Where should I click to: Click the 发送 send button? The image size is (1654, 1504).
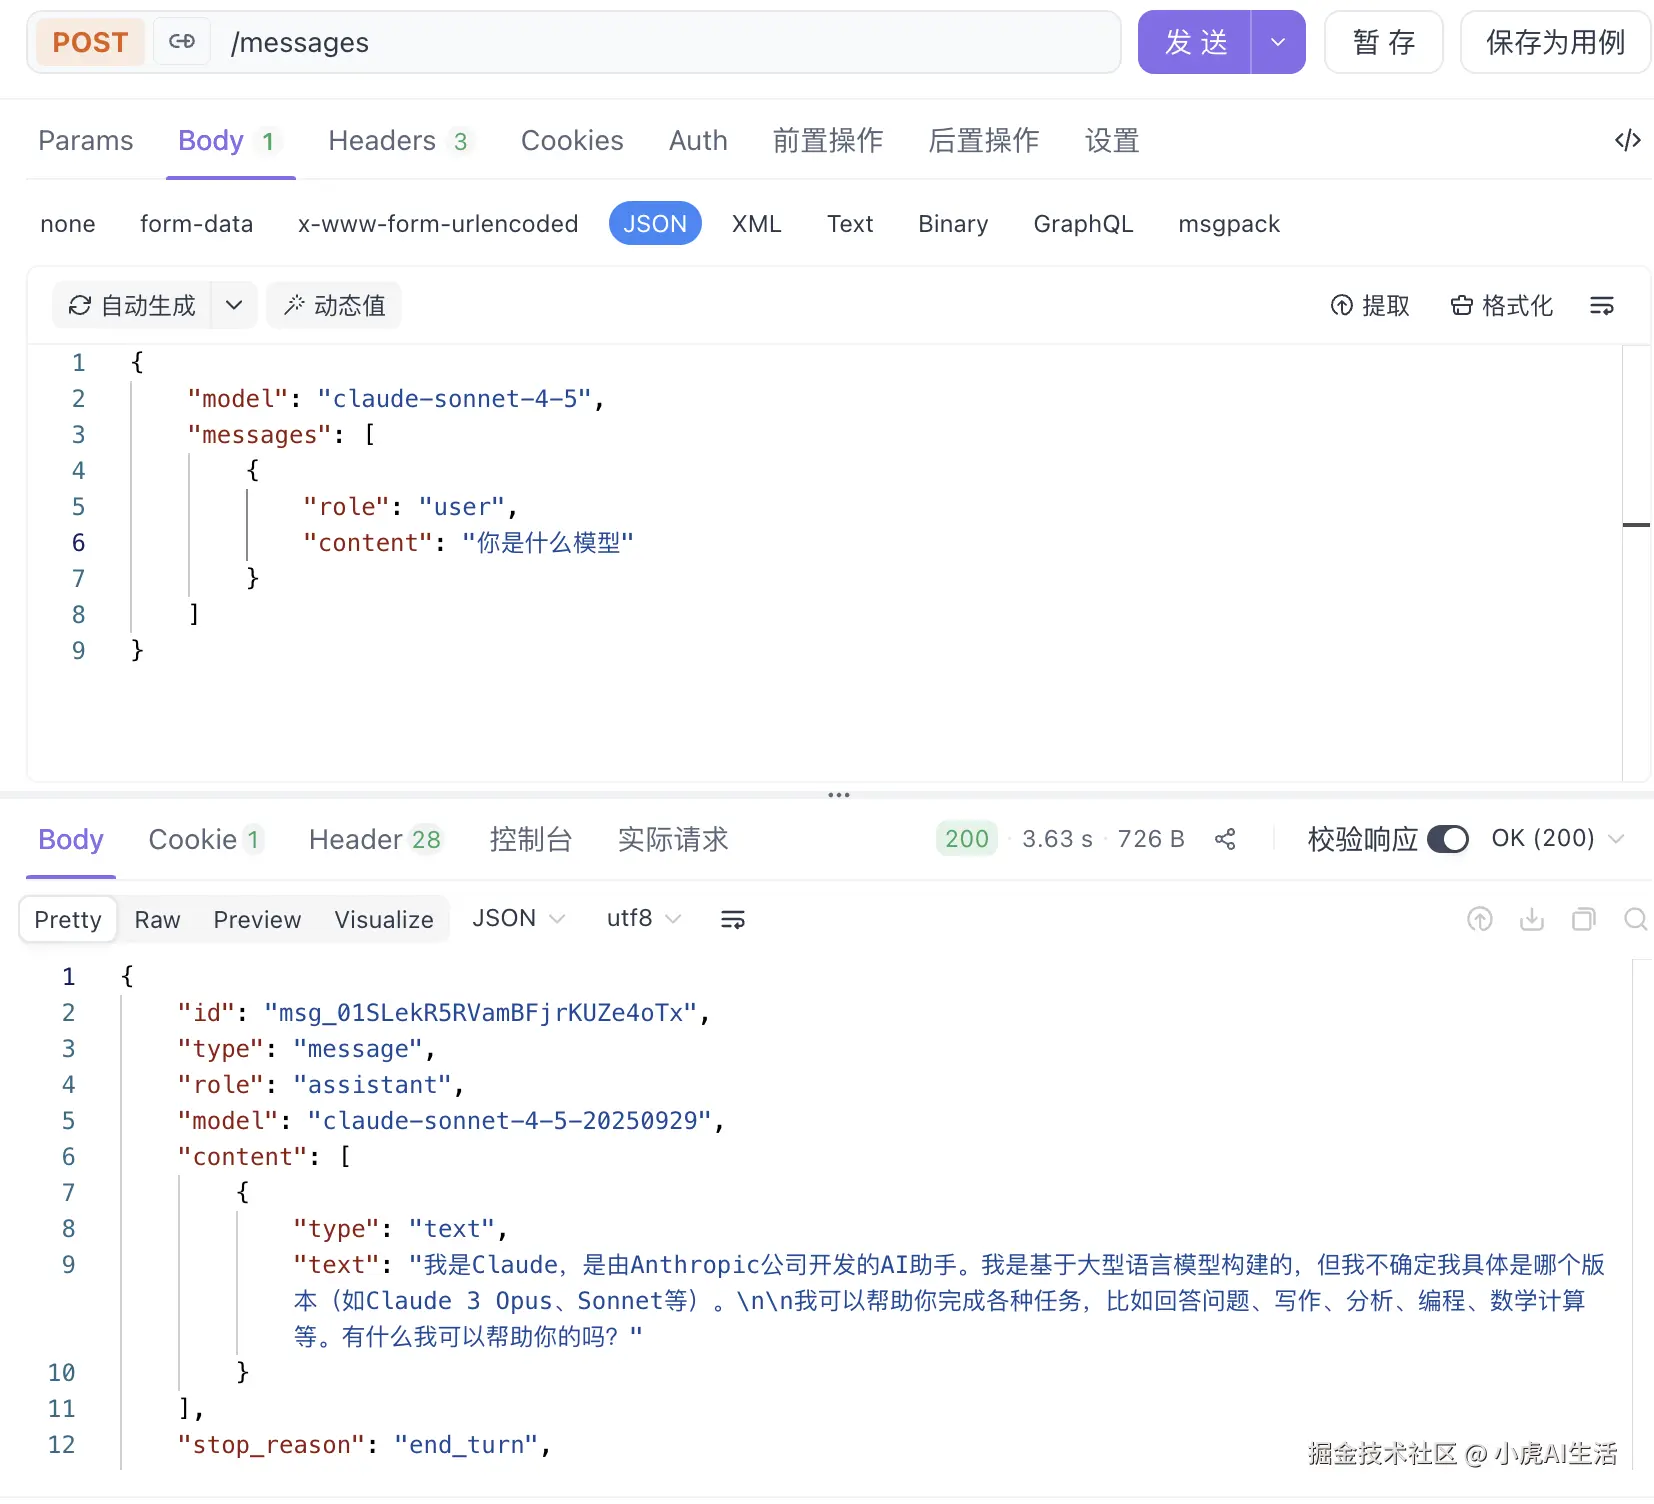(x=1194, y=42)
